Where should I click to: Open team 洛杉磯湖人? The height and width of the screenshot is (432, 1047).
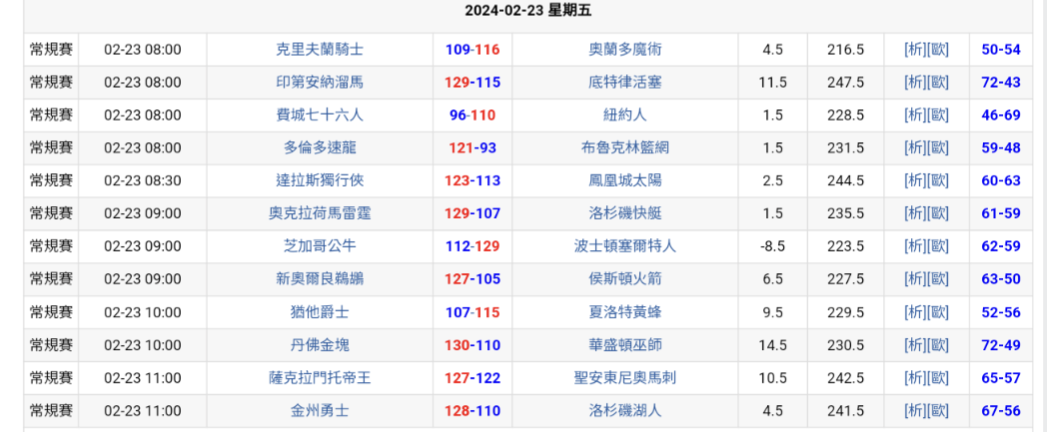coord(625,411)
